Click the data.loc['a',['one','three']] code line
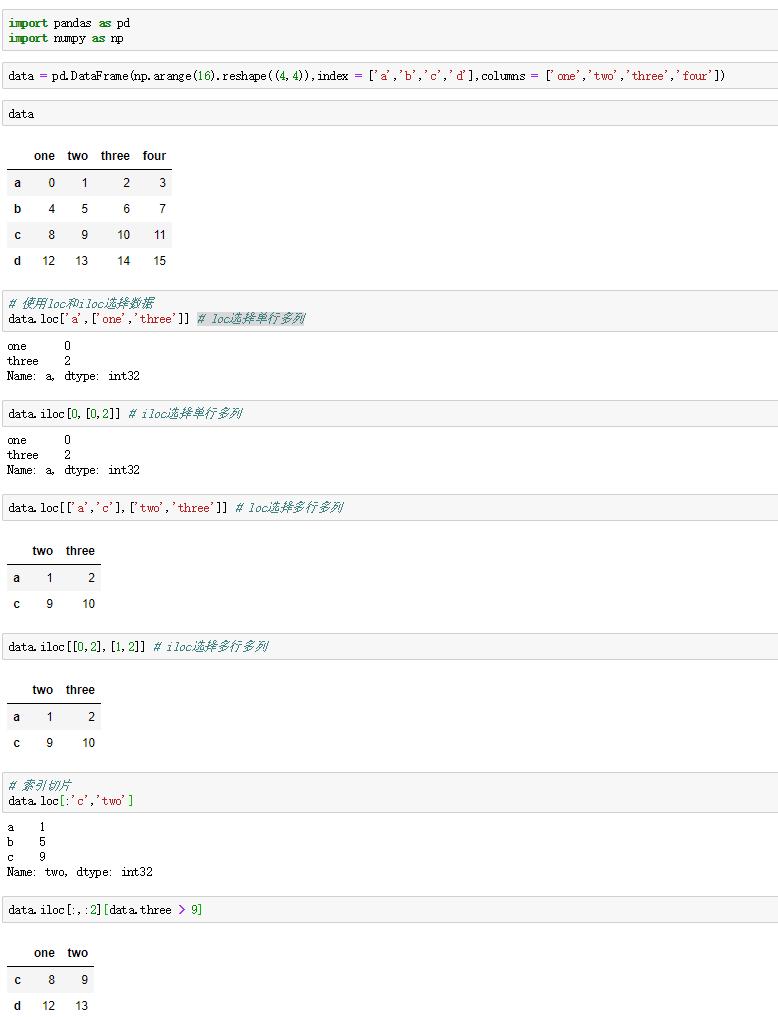778x1017 pixels. [99, 318]
